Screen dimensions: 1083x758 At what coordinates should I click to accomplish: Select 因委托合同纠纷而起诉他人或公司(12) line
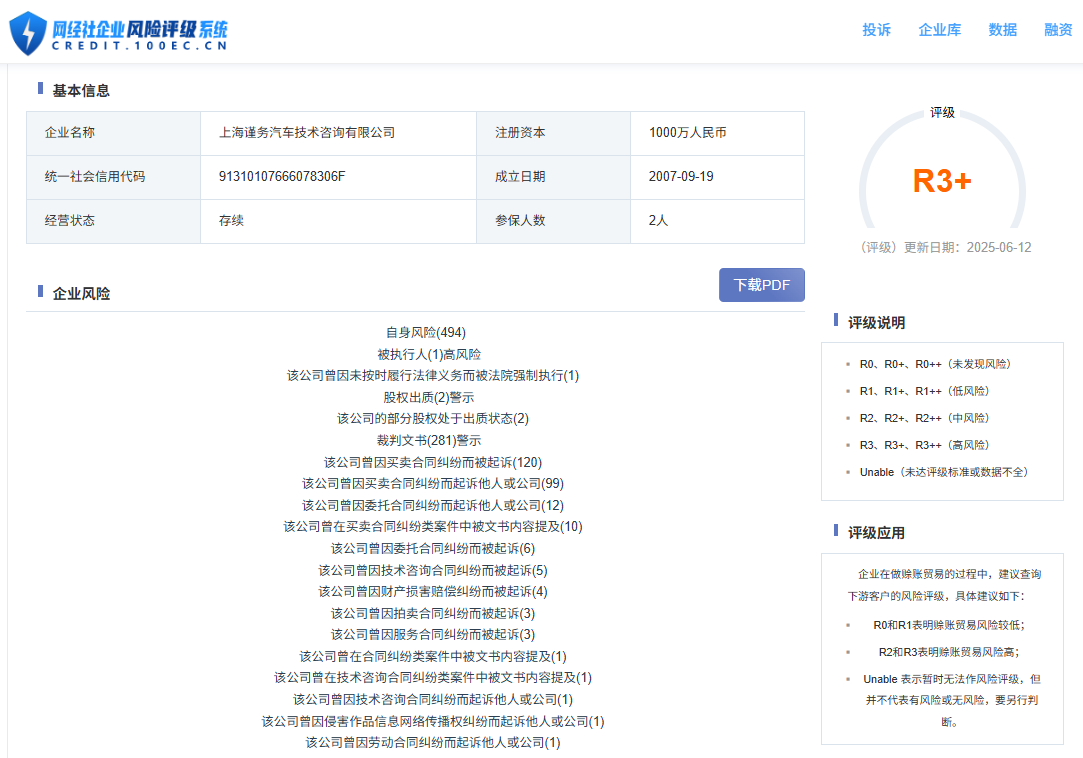click(433, 505)
